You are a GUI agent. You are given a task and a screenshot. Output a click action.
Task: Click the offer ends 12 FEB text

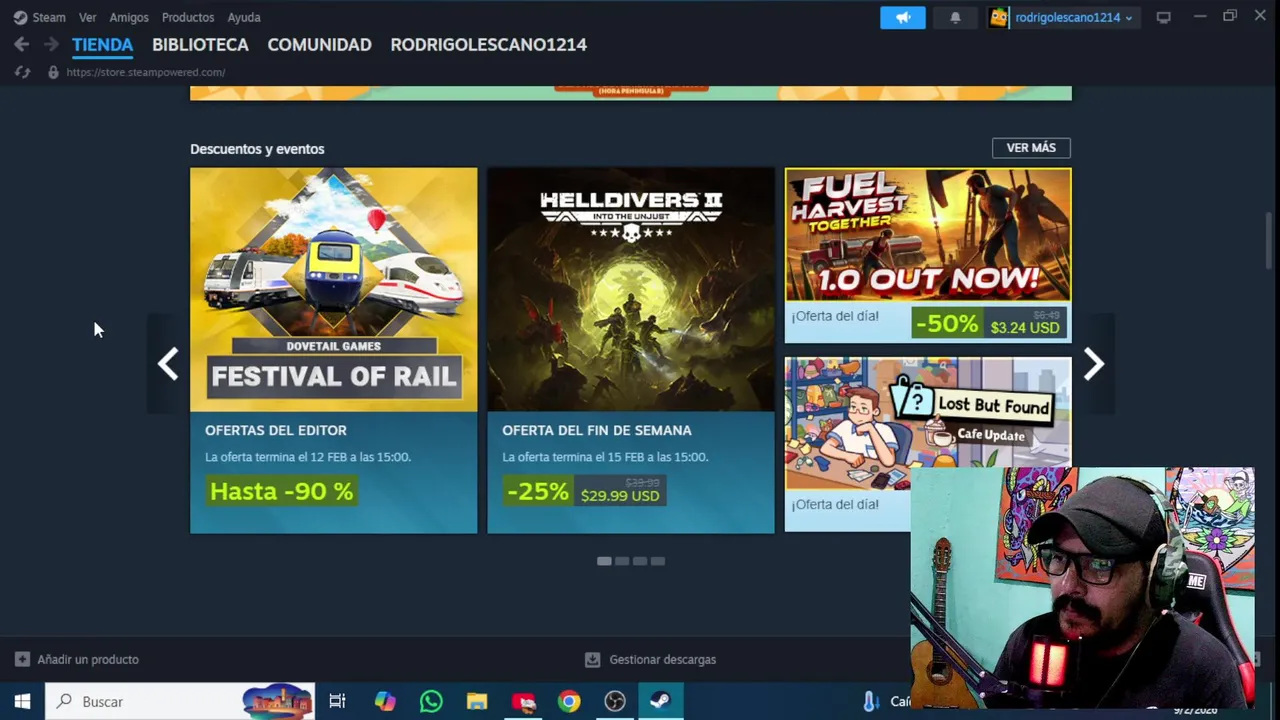coord(308,457)
